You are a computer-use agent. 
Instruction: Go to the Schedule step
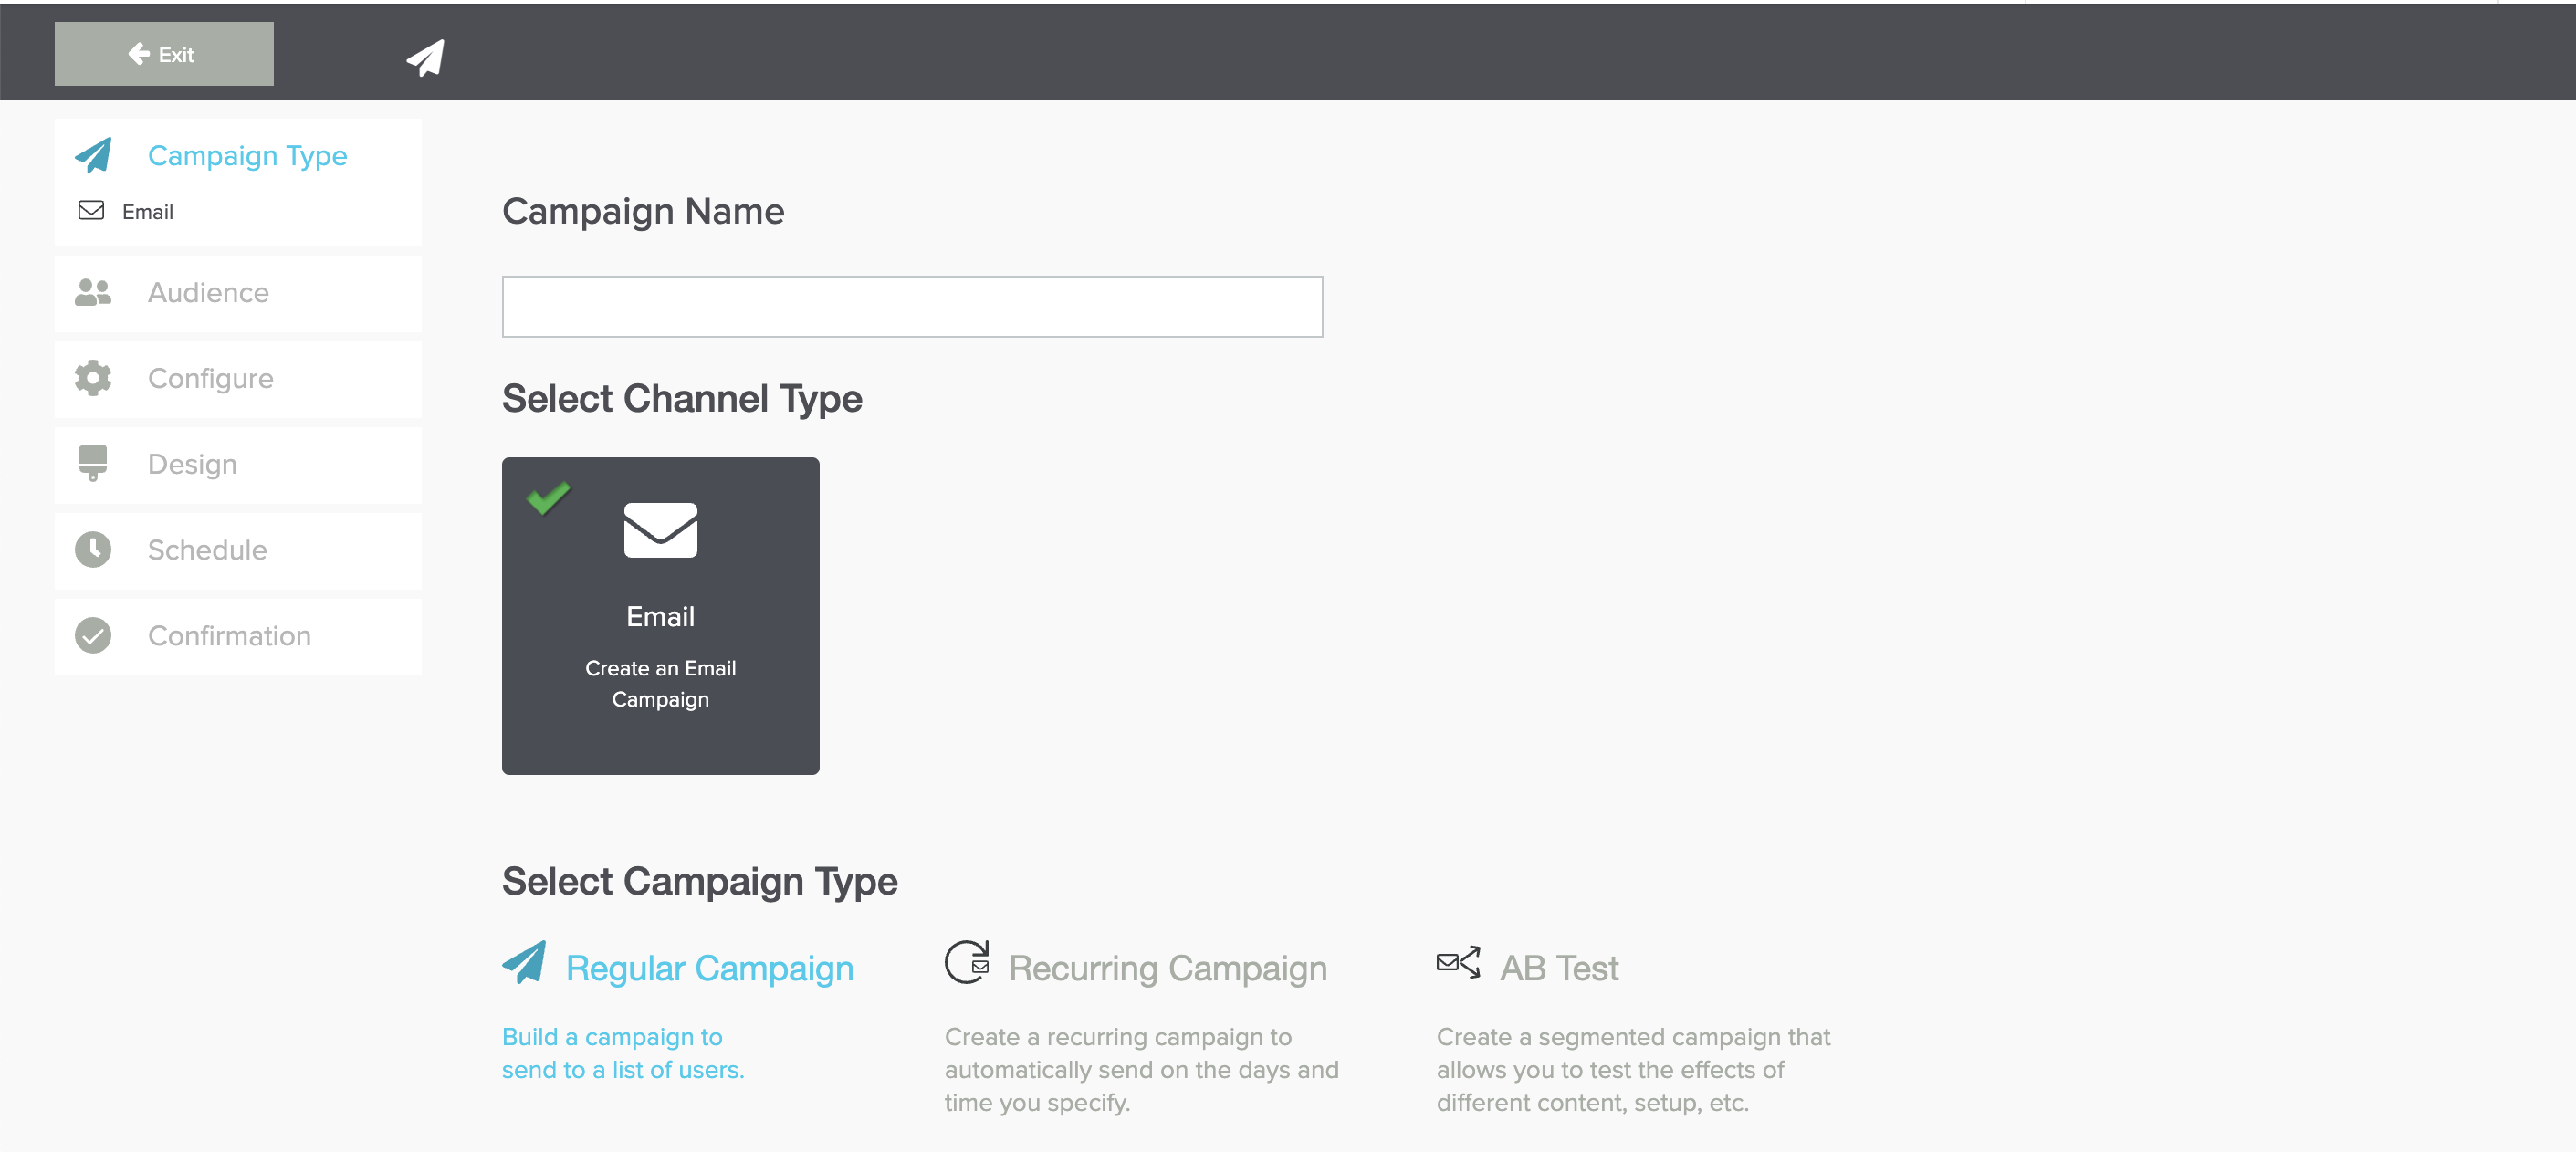(207, 550)
